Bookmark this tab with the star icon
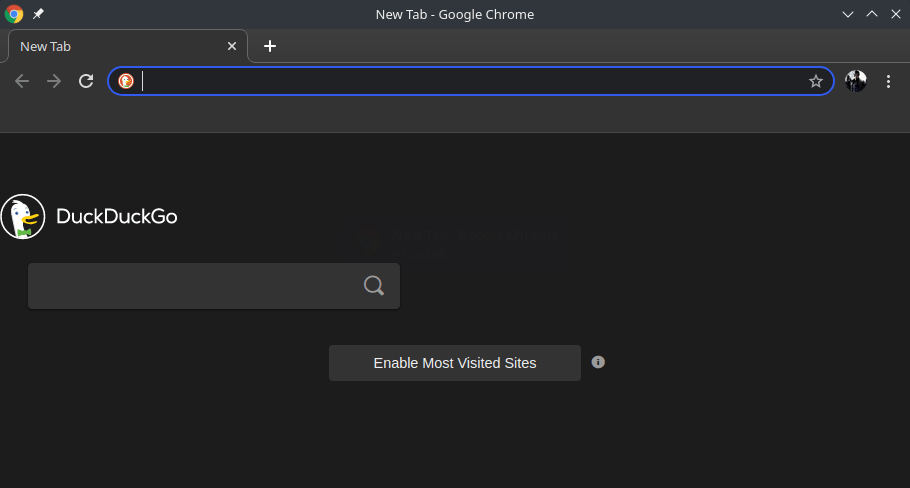 (815, 81)
